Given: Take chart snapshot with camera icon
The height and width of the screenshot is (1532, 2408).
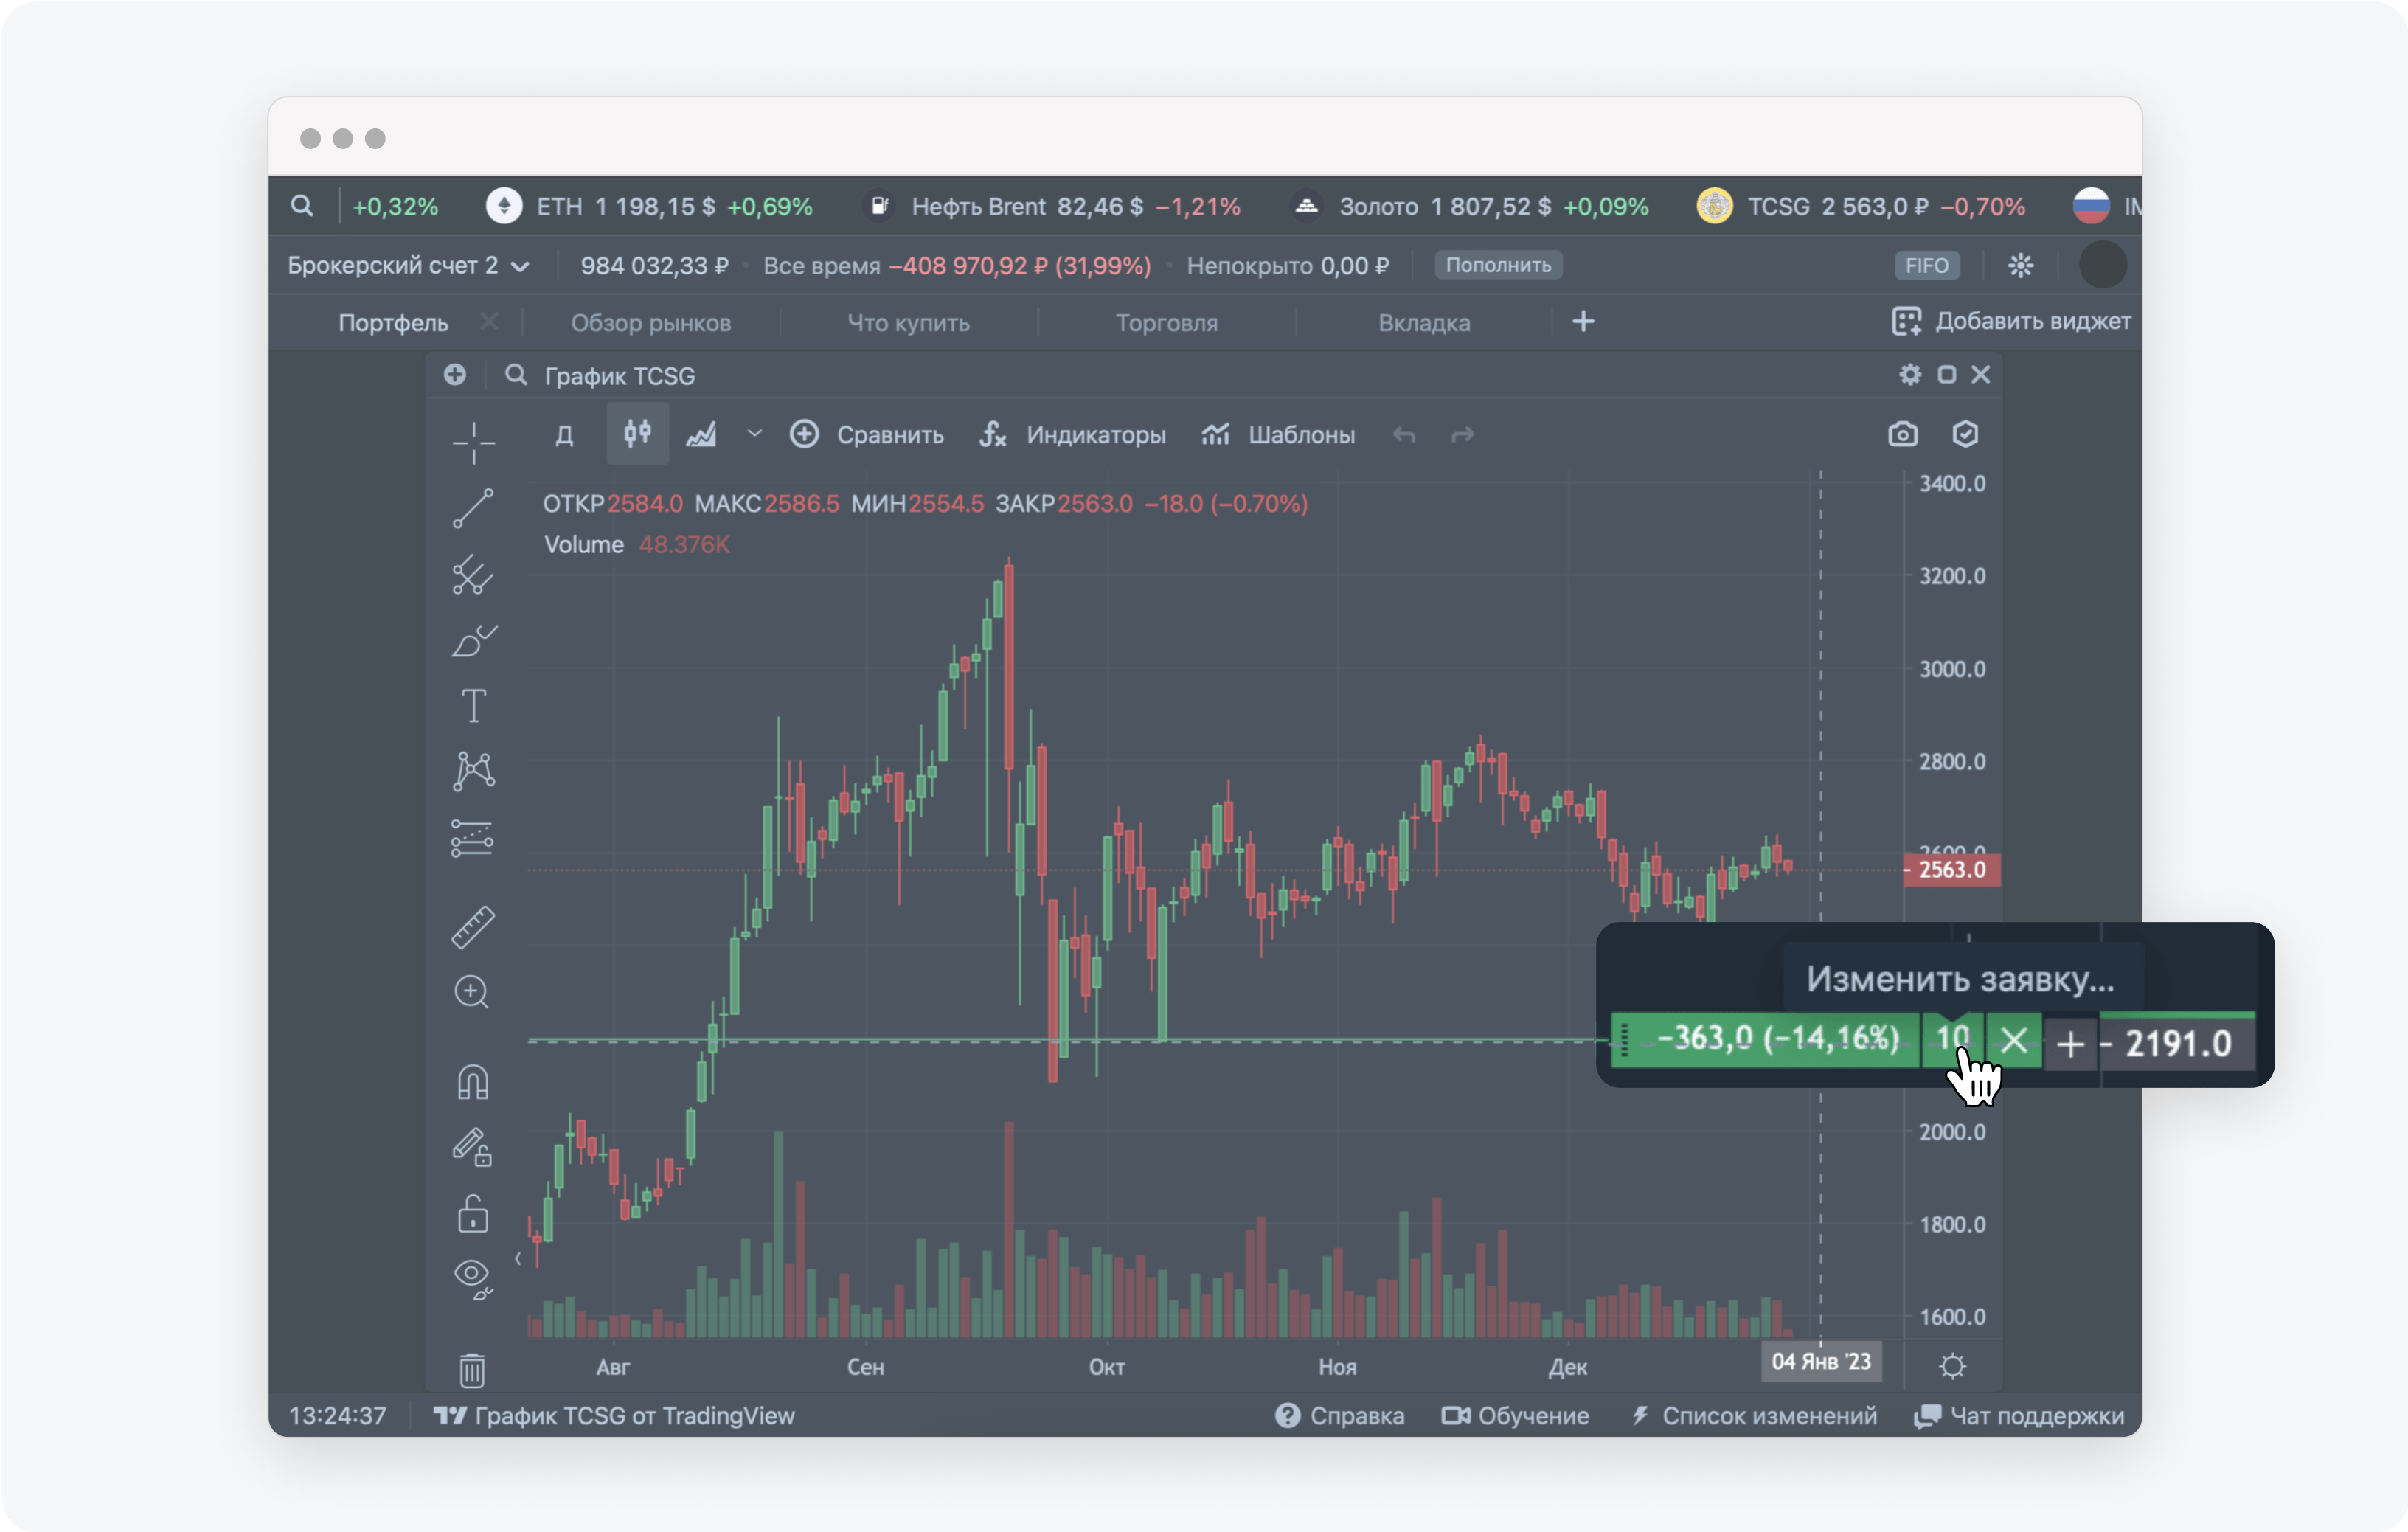Looking at the screenshot, I should tap(1902, 434).
